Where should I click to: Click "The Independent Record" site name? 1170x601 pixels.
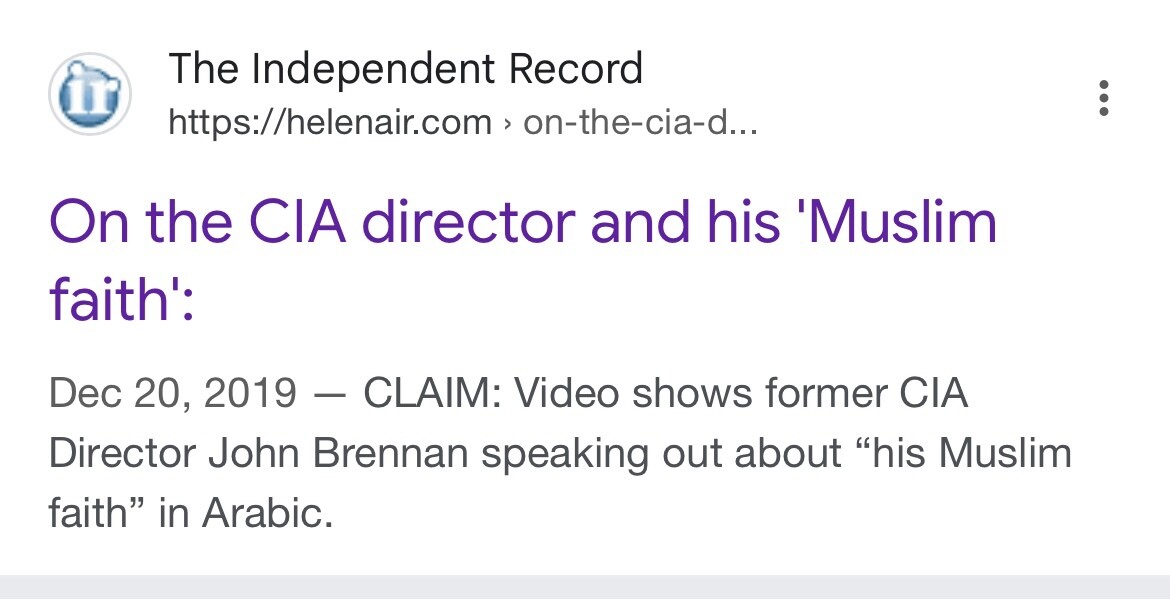click(x=405, y=70)
